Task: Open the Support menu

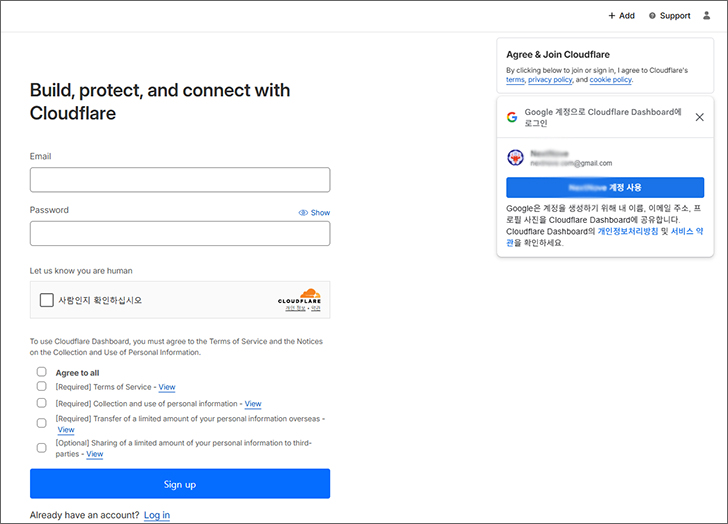Action: [669, 16]
